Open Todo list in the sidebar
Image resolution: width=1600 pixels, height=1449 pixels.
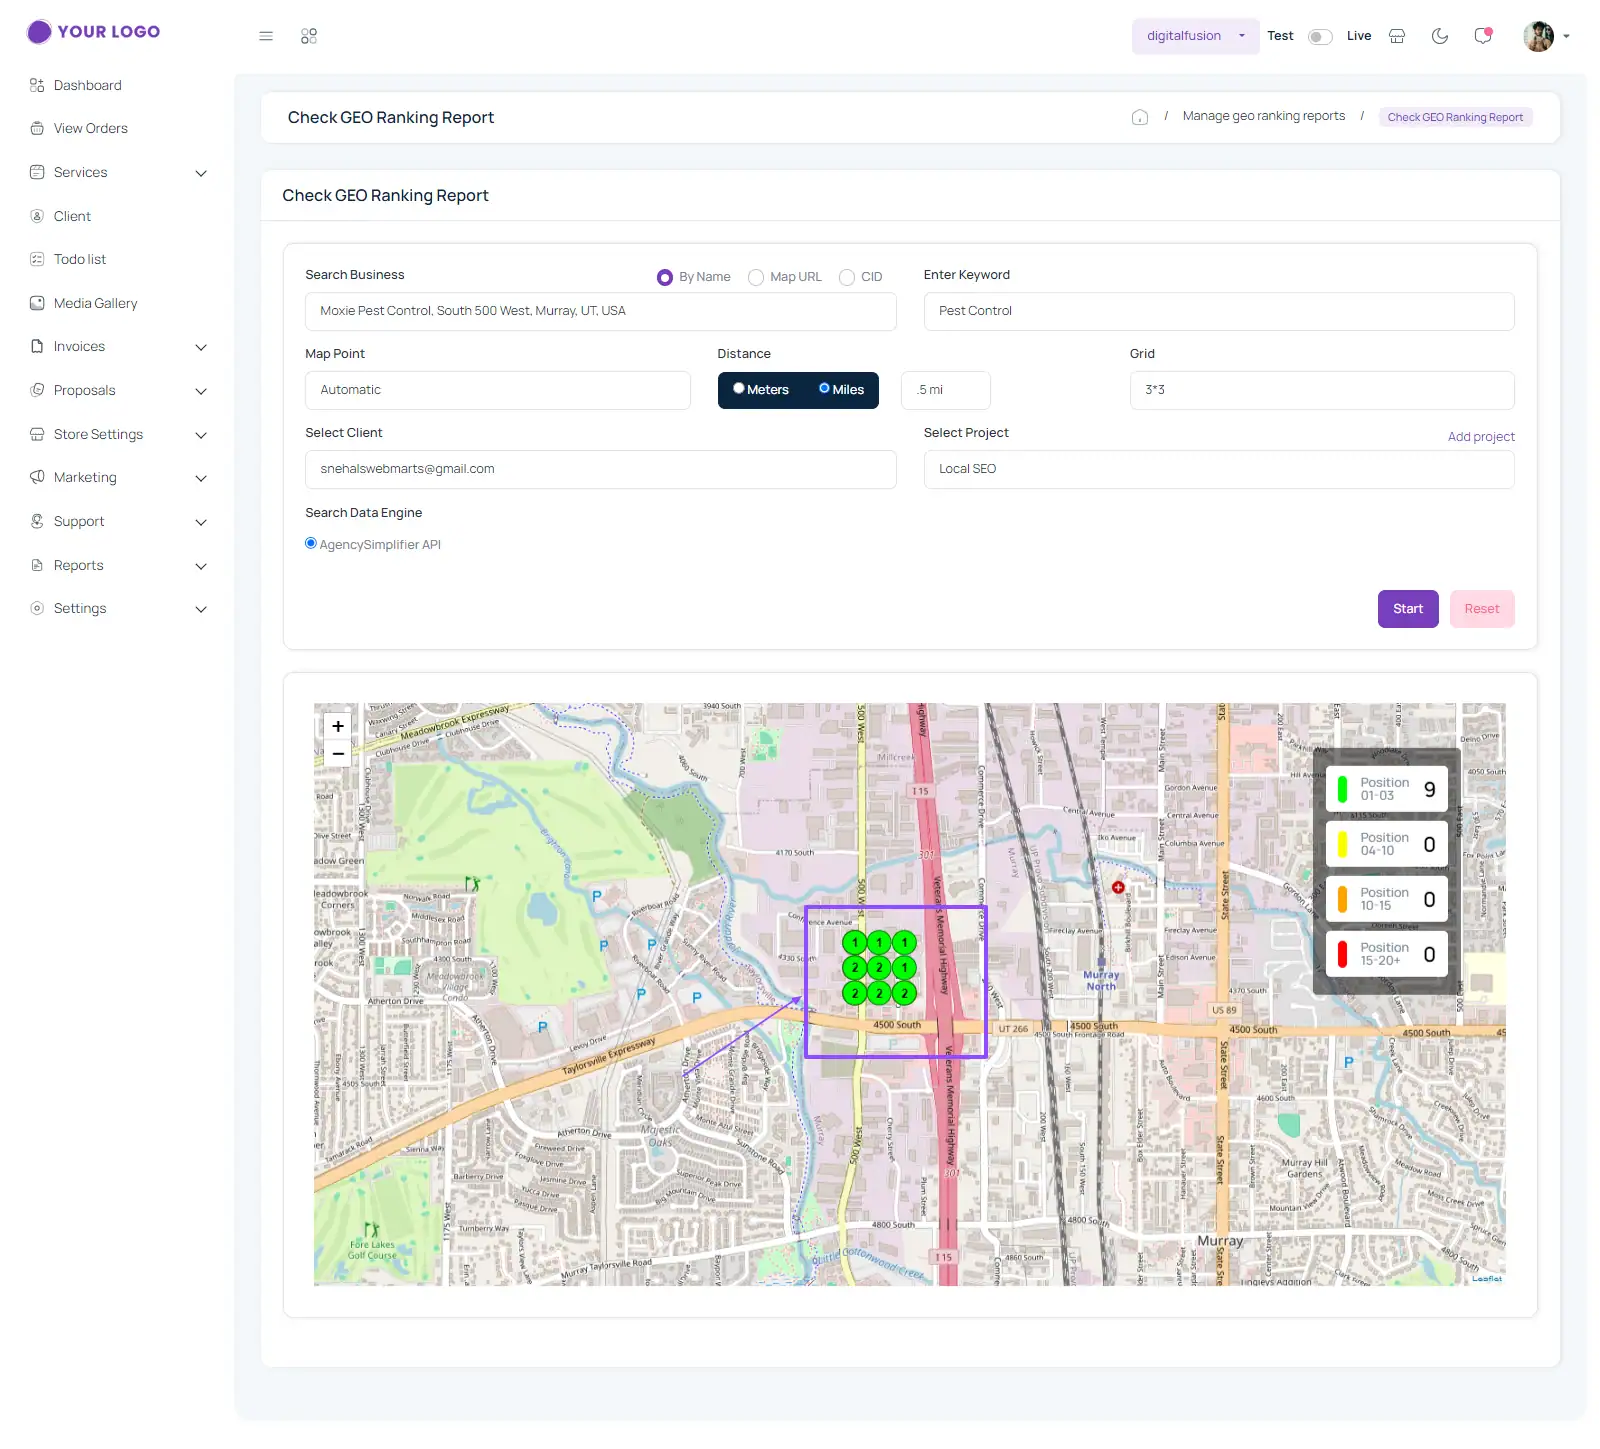[x=80, y=259]
